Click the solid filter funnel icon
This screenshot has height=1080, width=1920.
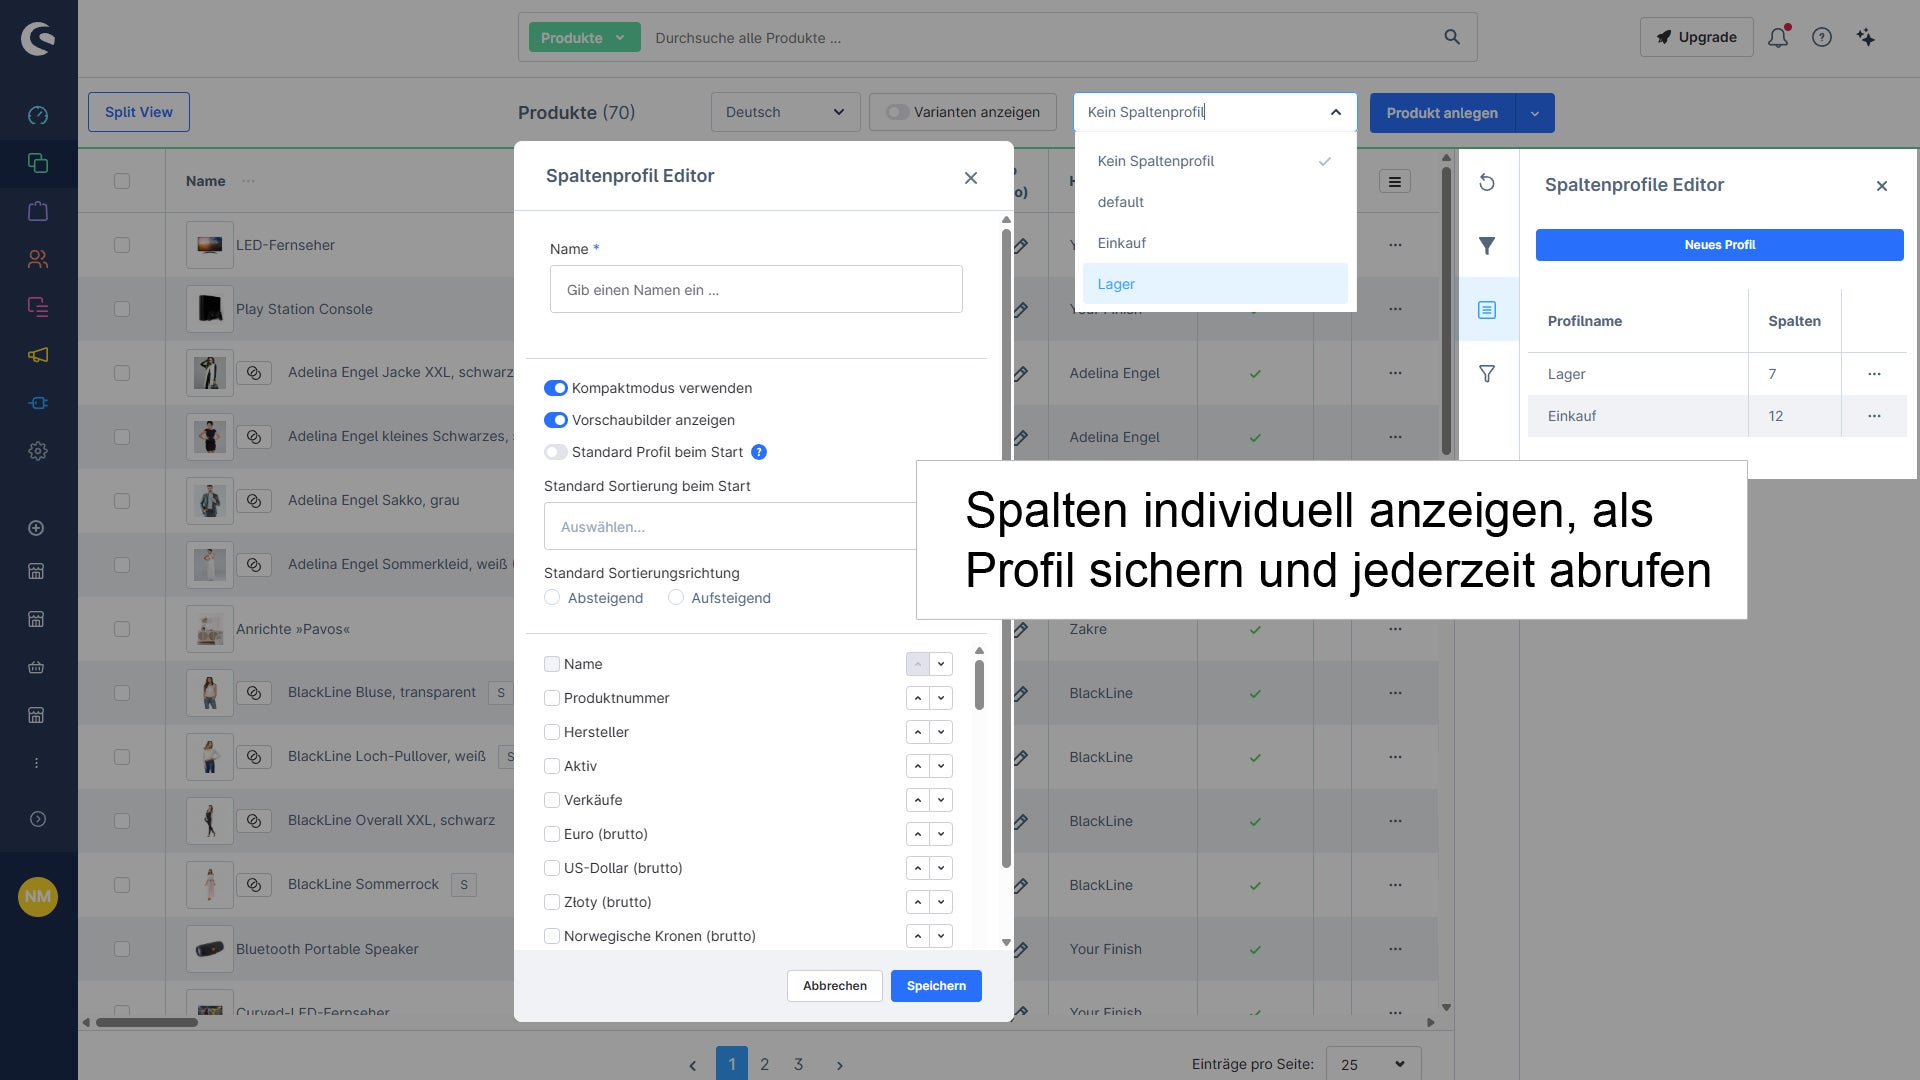click(x=1487, y=245)
